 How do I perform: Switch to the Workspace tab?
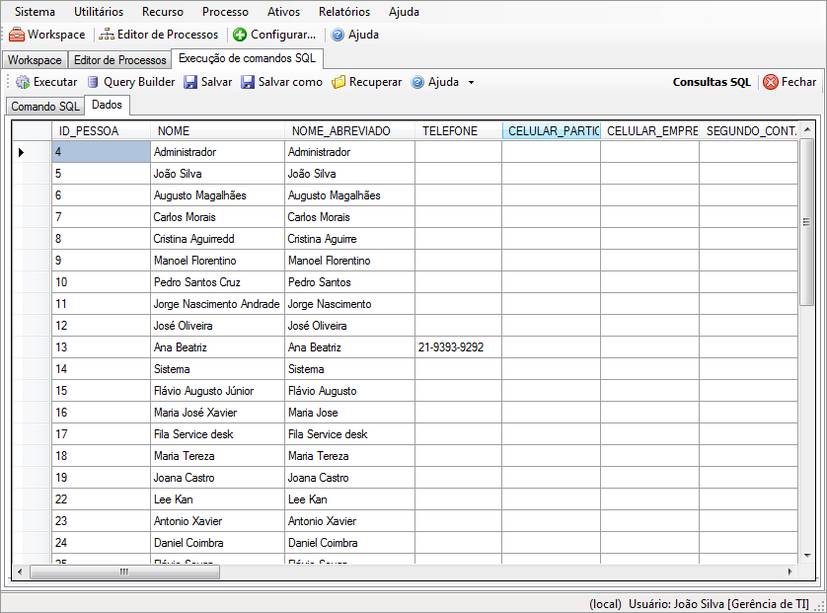click(x=34, y=60)
